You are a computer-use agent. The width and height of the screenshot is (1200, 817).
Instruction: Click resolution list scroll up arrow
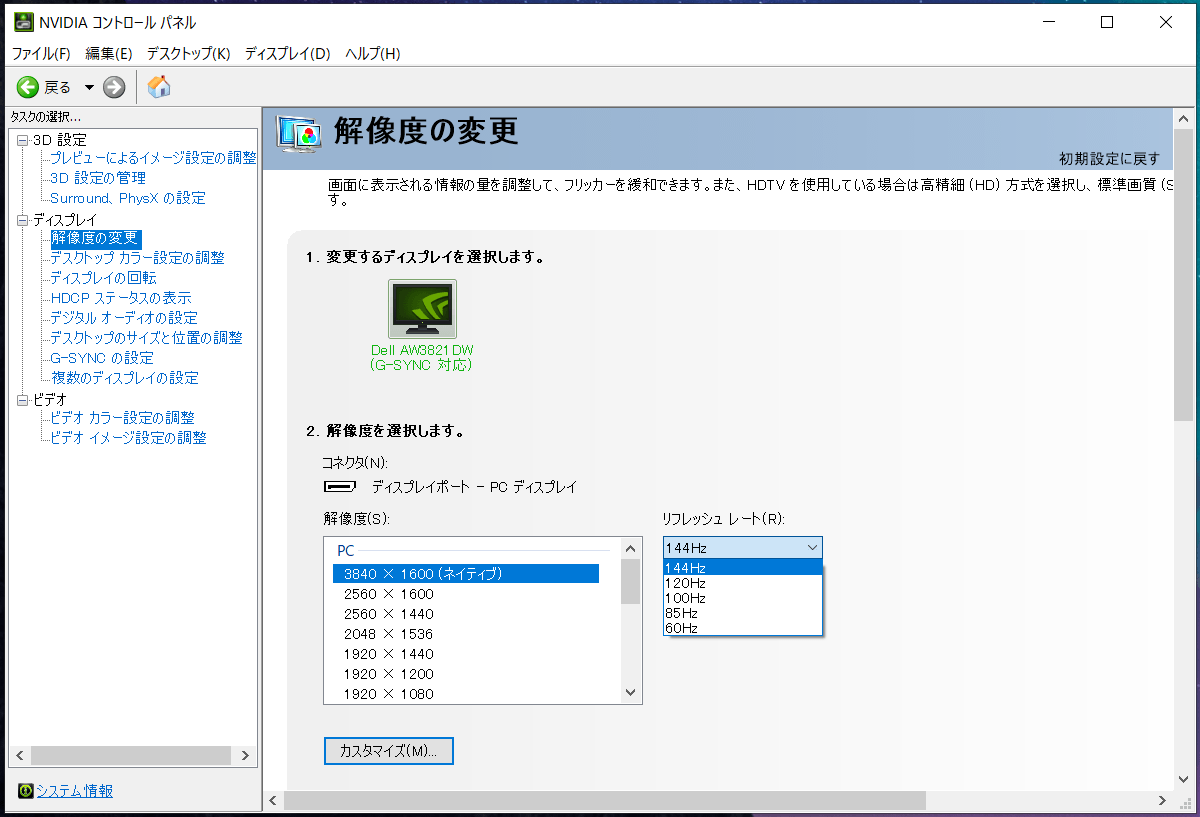[x=630, y=549]
